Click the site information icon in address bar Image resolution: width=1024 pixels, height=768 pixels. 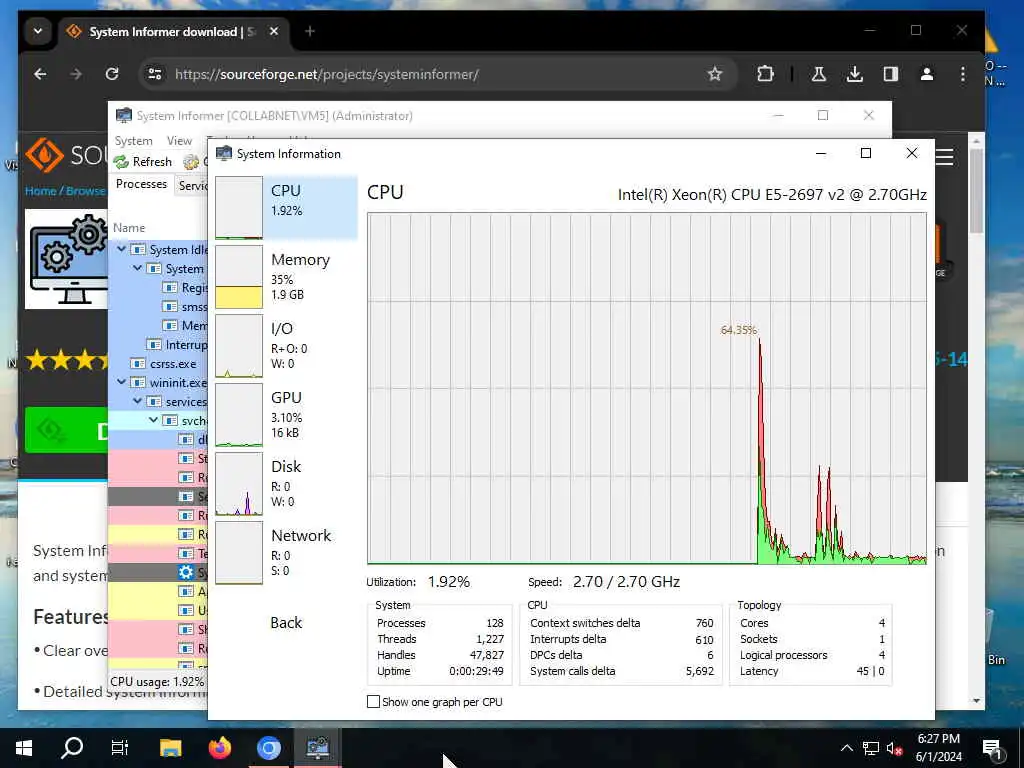(155, 74)
